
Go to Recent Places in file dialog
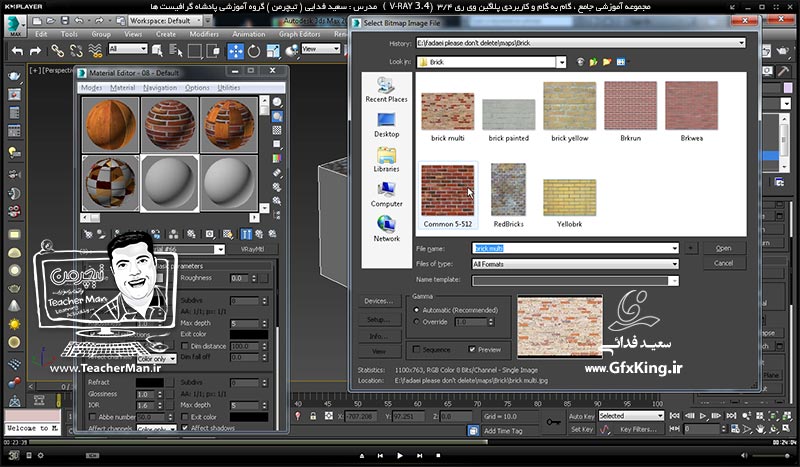[386, 89]
